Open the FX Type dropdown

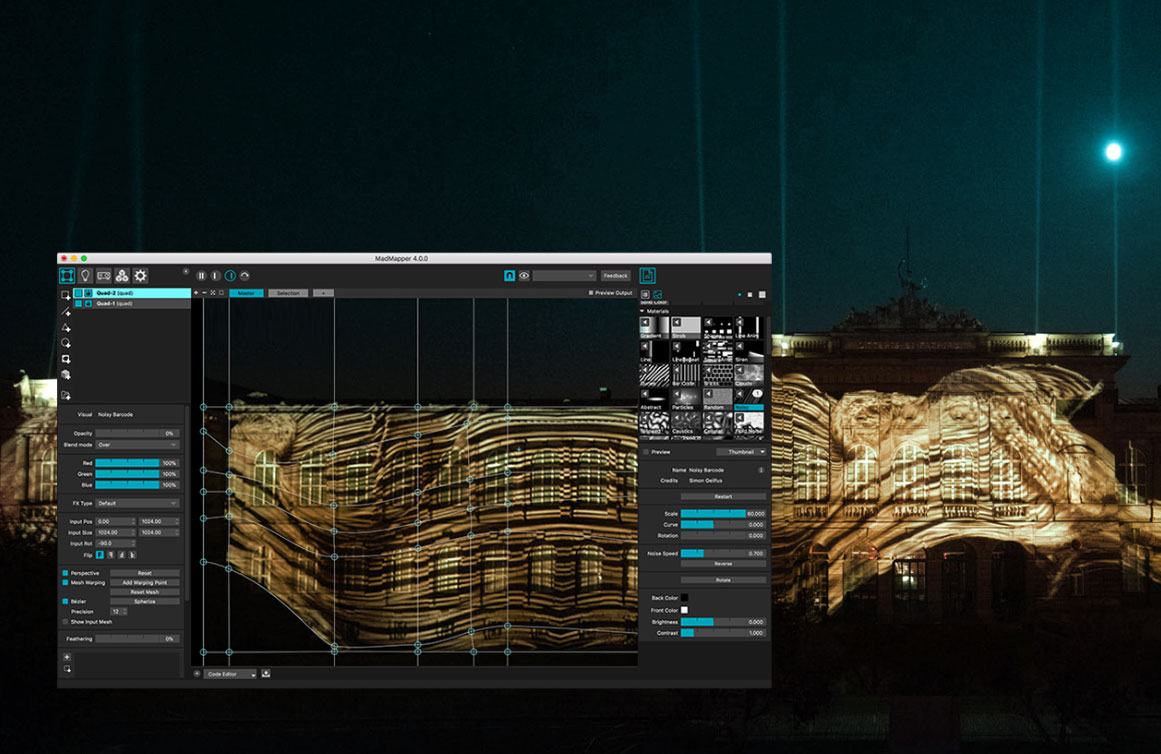click(137, 503)
